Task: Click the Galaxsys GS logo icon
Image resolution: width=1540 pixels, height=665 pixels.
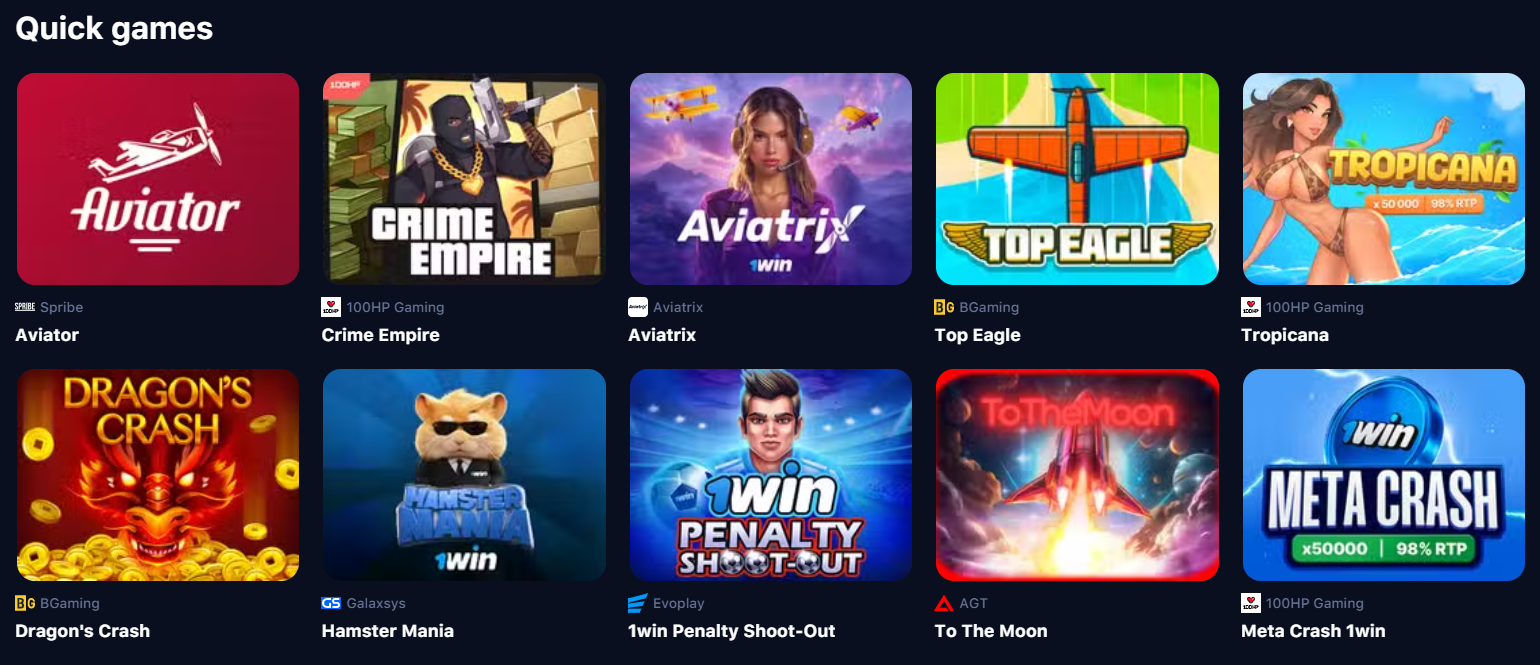Action: point(331,603)
